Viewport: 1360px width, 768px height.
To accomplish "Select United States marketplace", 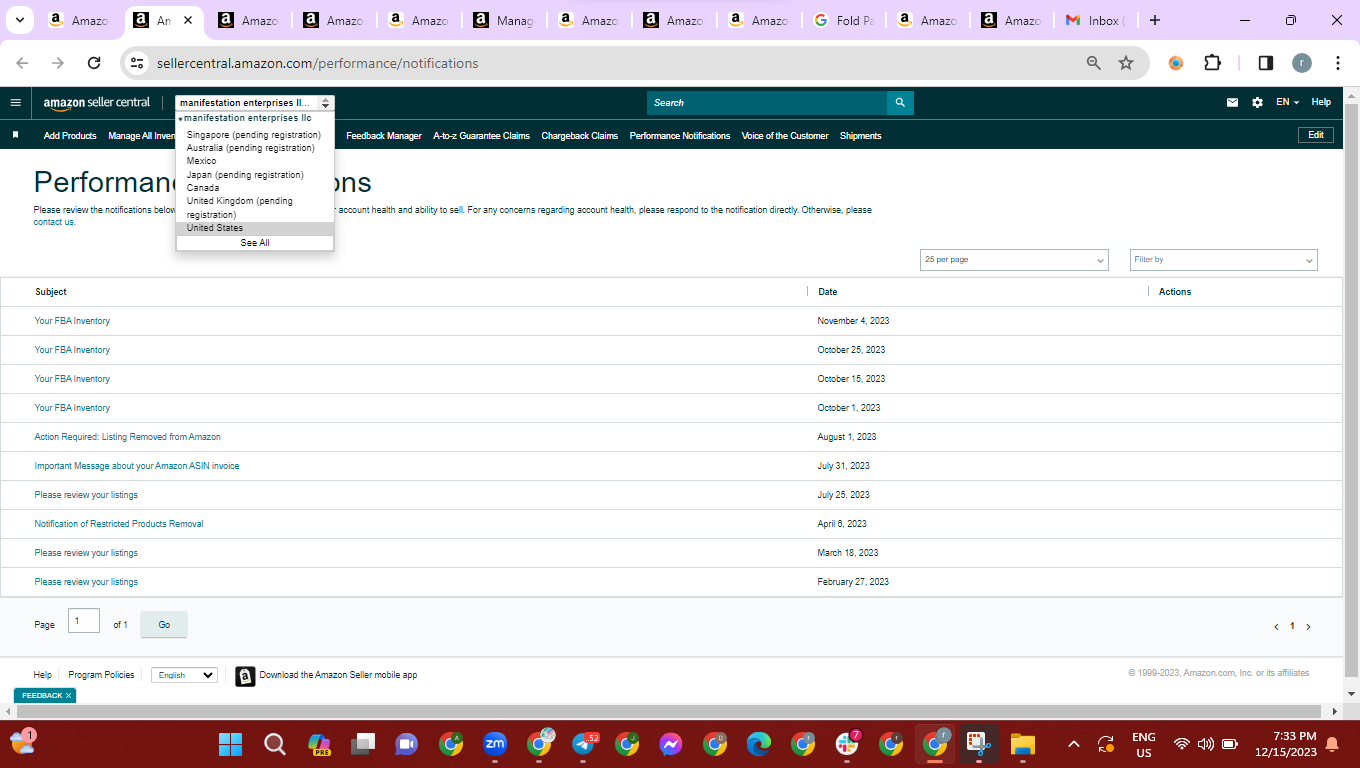I will [x=255, y=228].
